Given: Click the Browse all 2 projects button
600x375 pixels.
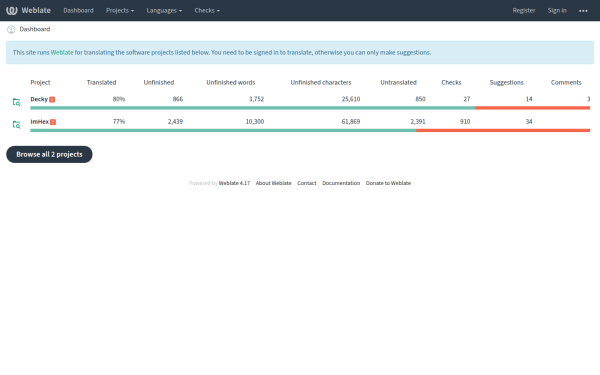Looking at the screenshot, I should click(x=49, y=154).
